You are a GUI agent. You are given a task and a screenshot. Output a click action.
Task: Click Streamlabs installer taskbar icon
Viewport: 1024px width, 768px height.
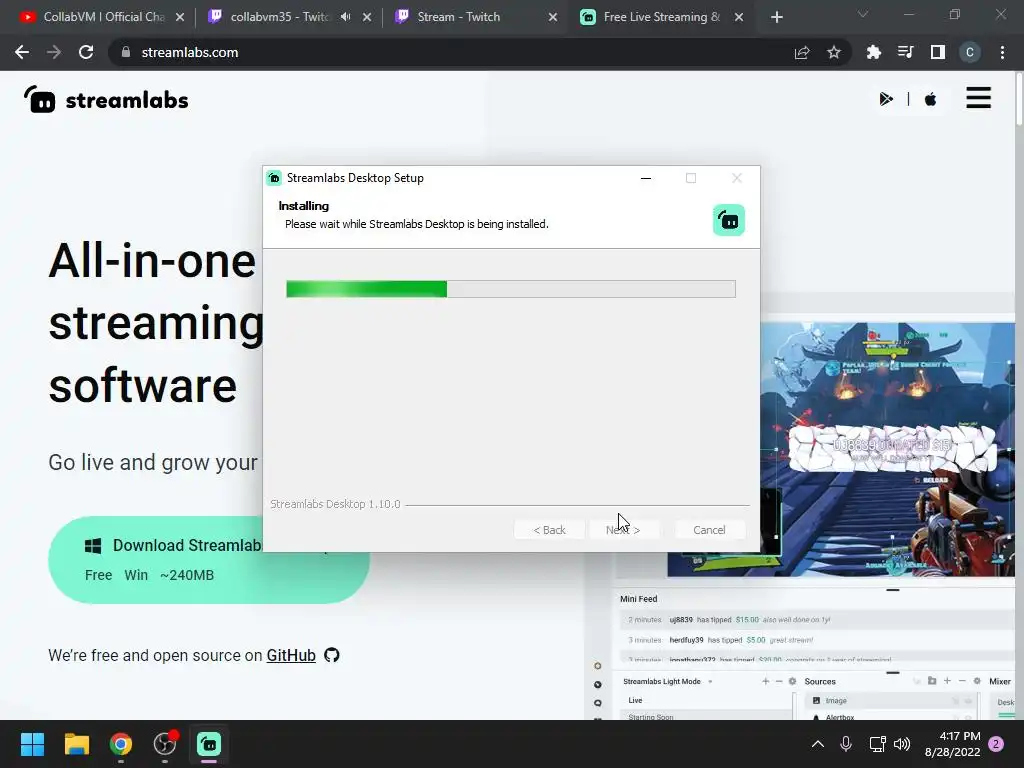[x=209, y=744]
